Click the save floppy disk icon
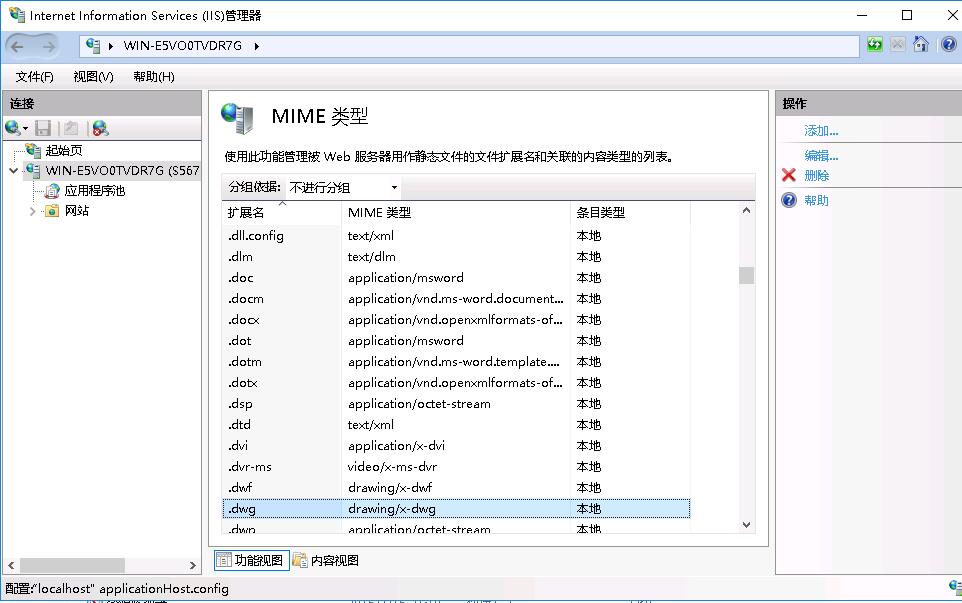The image size is (962, 603). [43, 128]
